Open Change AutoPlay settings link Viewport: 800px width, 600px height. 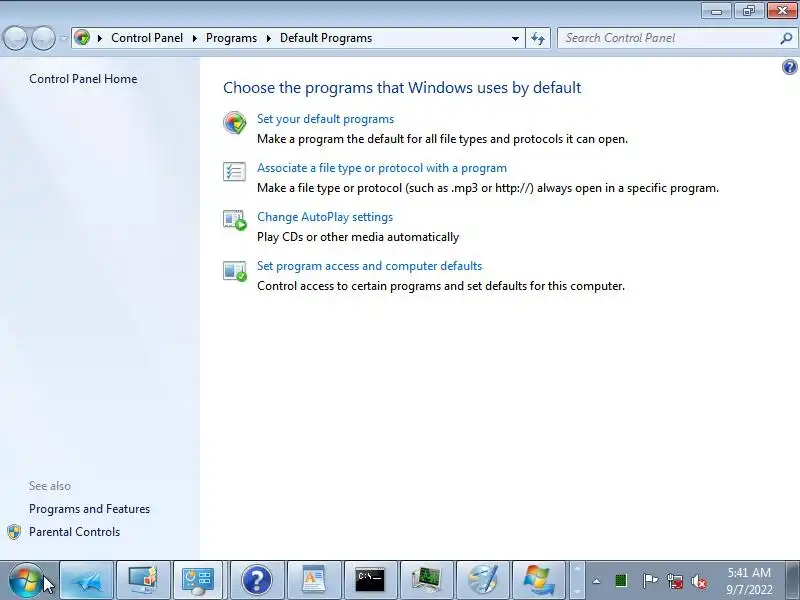coord(325,217)
